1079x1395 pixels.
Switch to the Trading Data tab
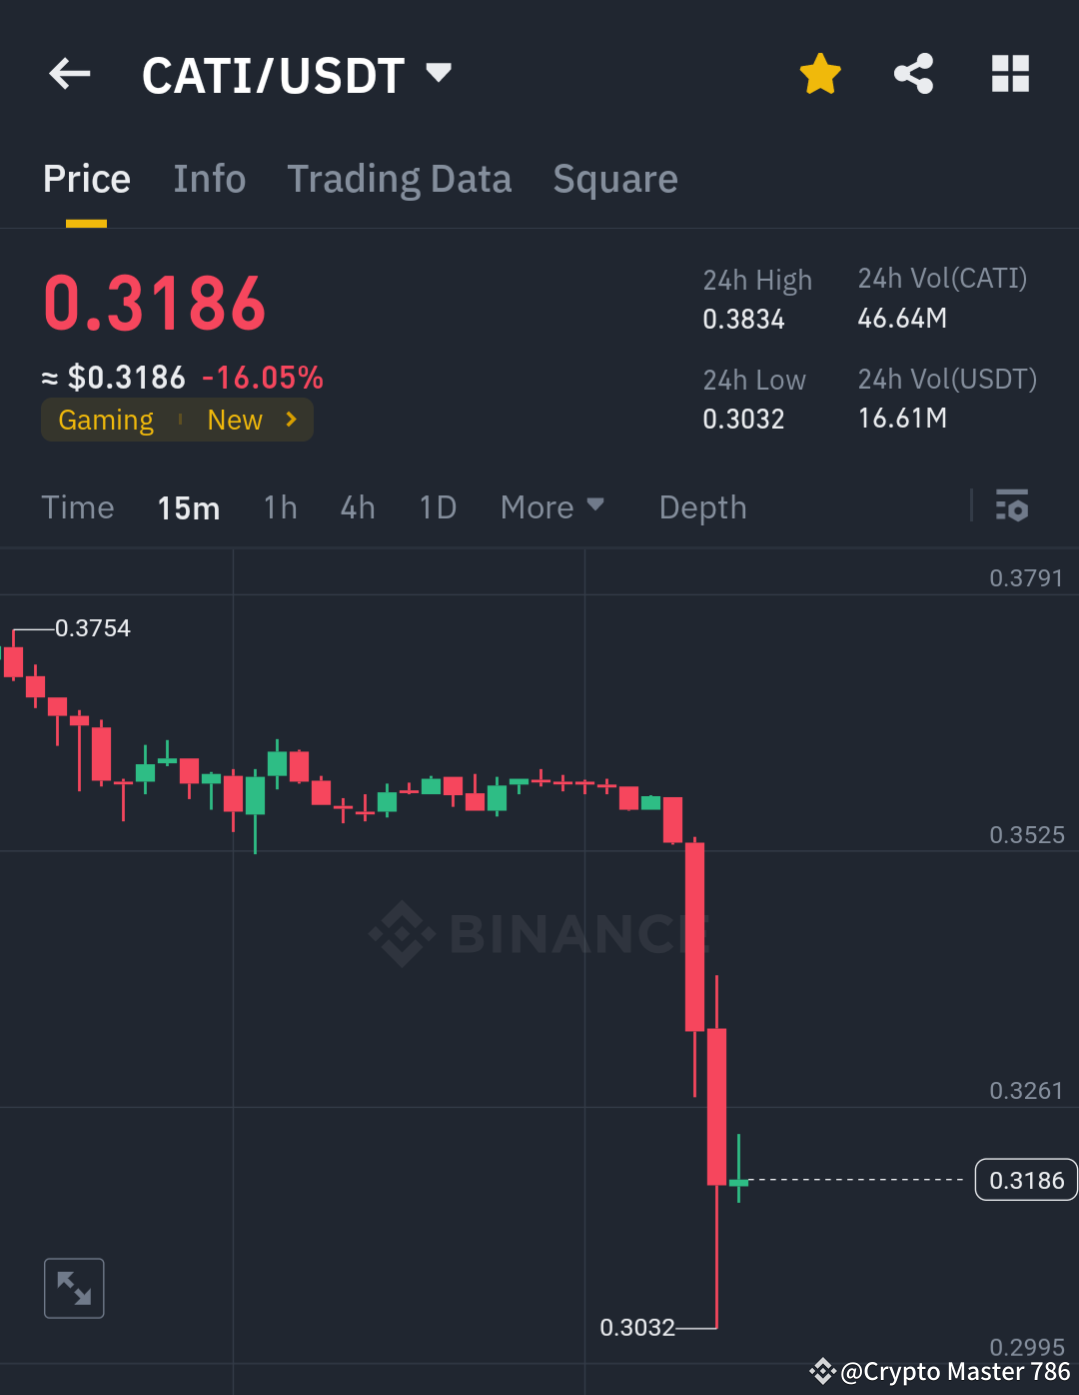pos(399,178)
